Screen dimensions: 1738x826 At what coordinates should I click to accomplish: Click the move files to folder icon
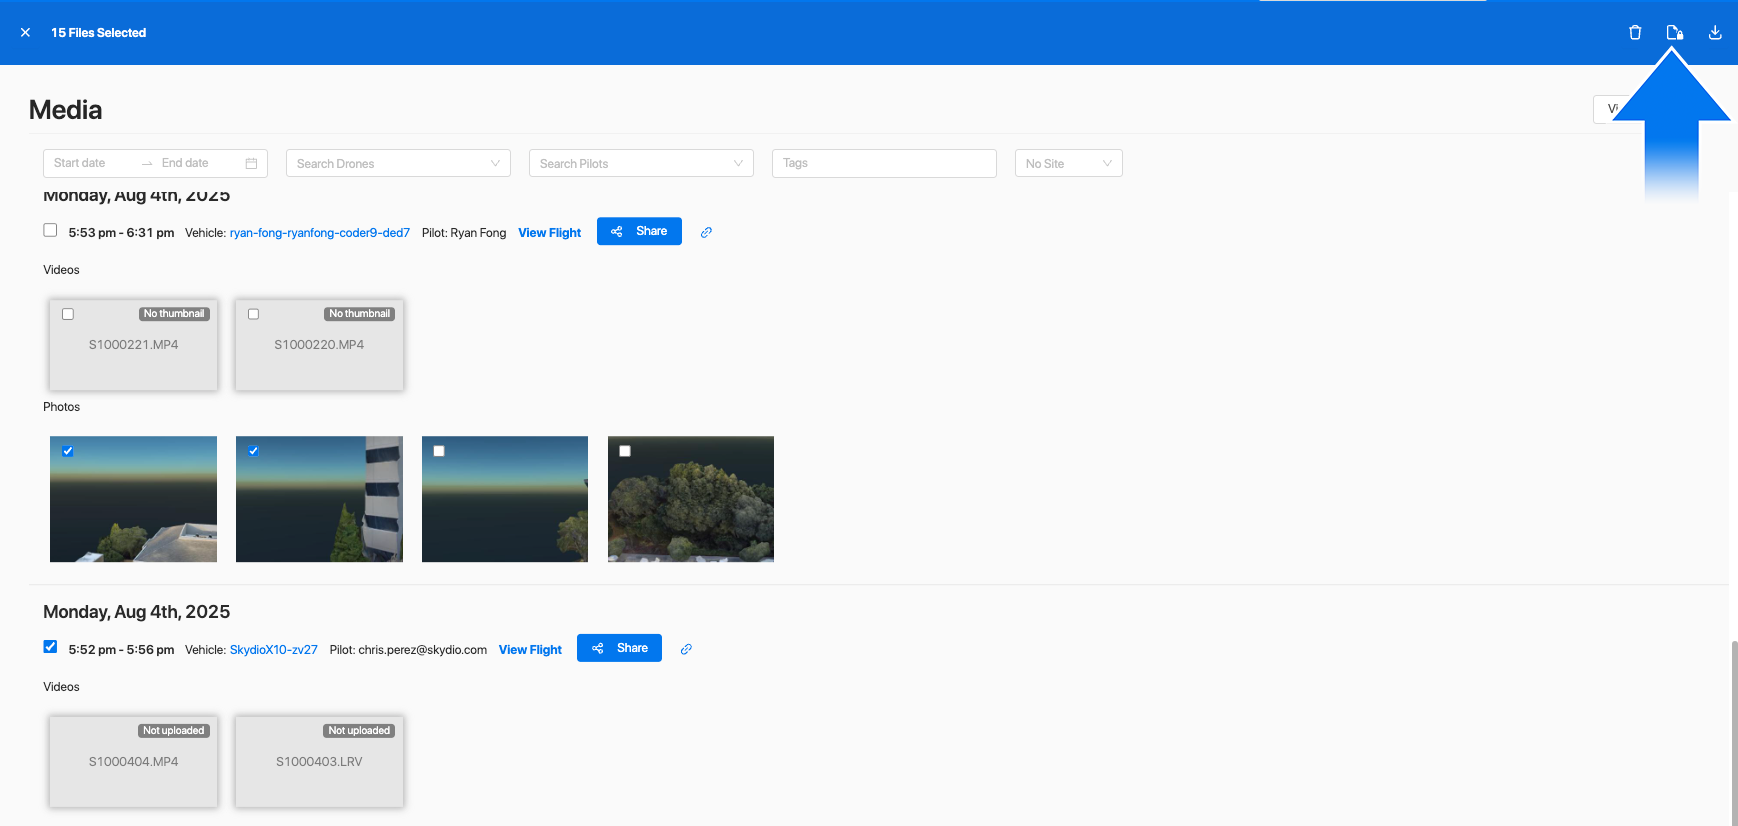(x=1675, y=33)
